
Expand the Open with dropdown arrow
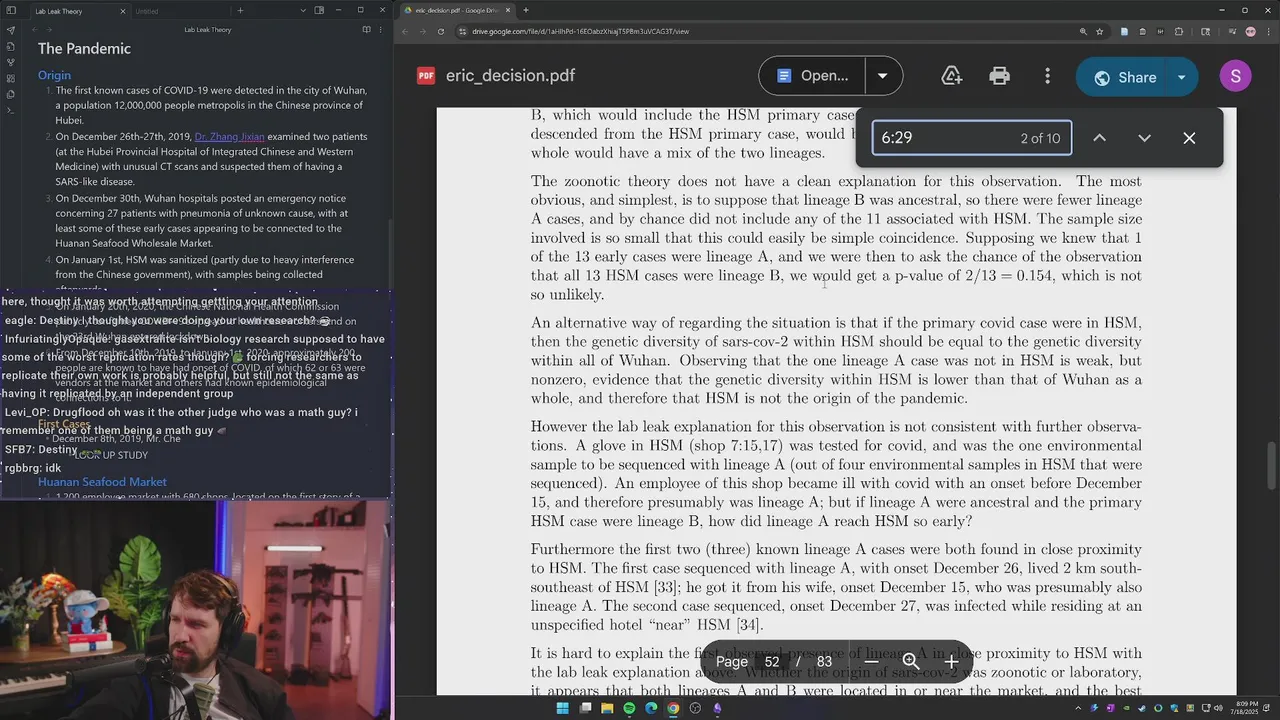(x=882, y=76)
